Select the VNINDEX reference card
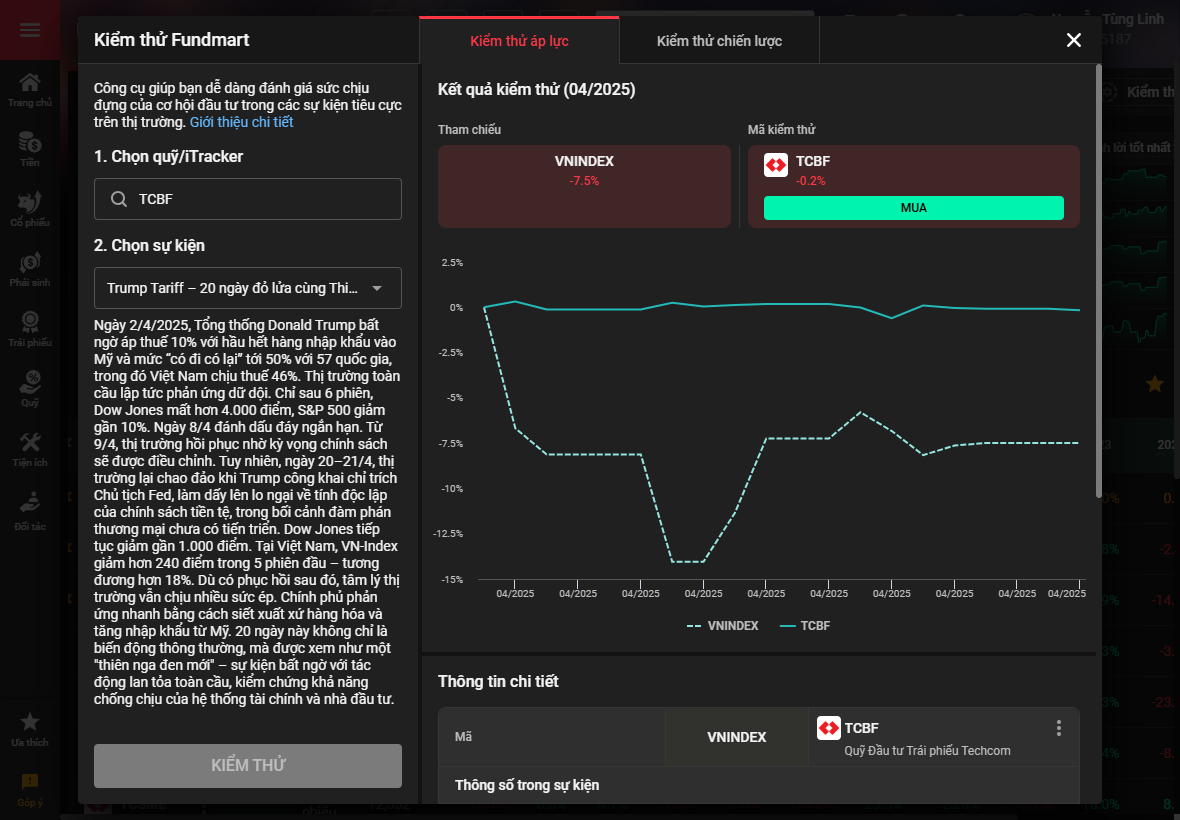The width and height of the screenshot is (1180, 820). pyautogui.click(x=584, y=186)
